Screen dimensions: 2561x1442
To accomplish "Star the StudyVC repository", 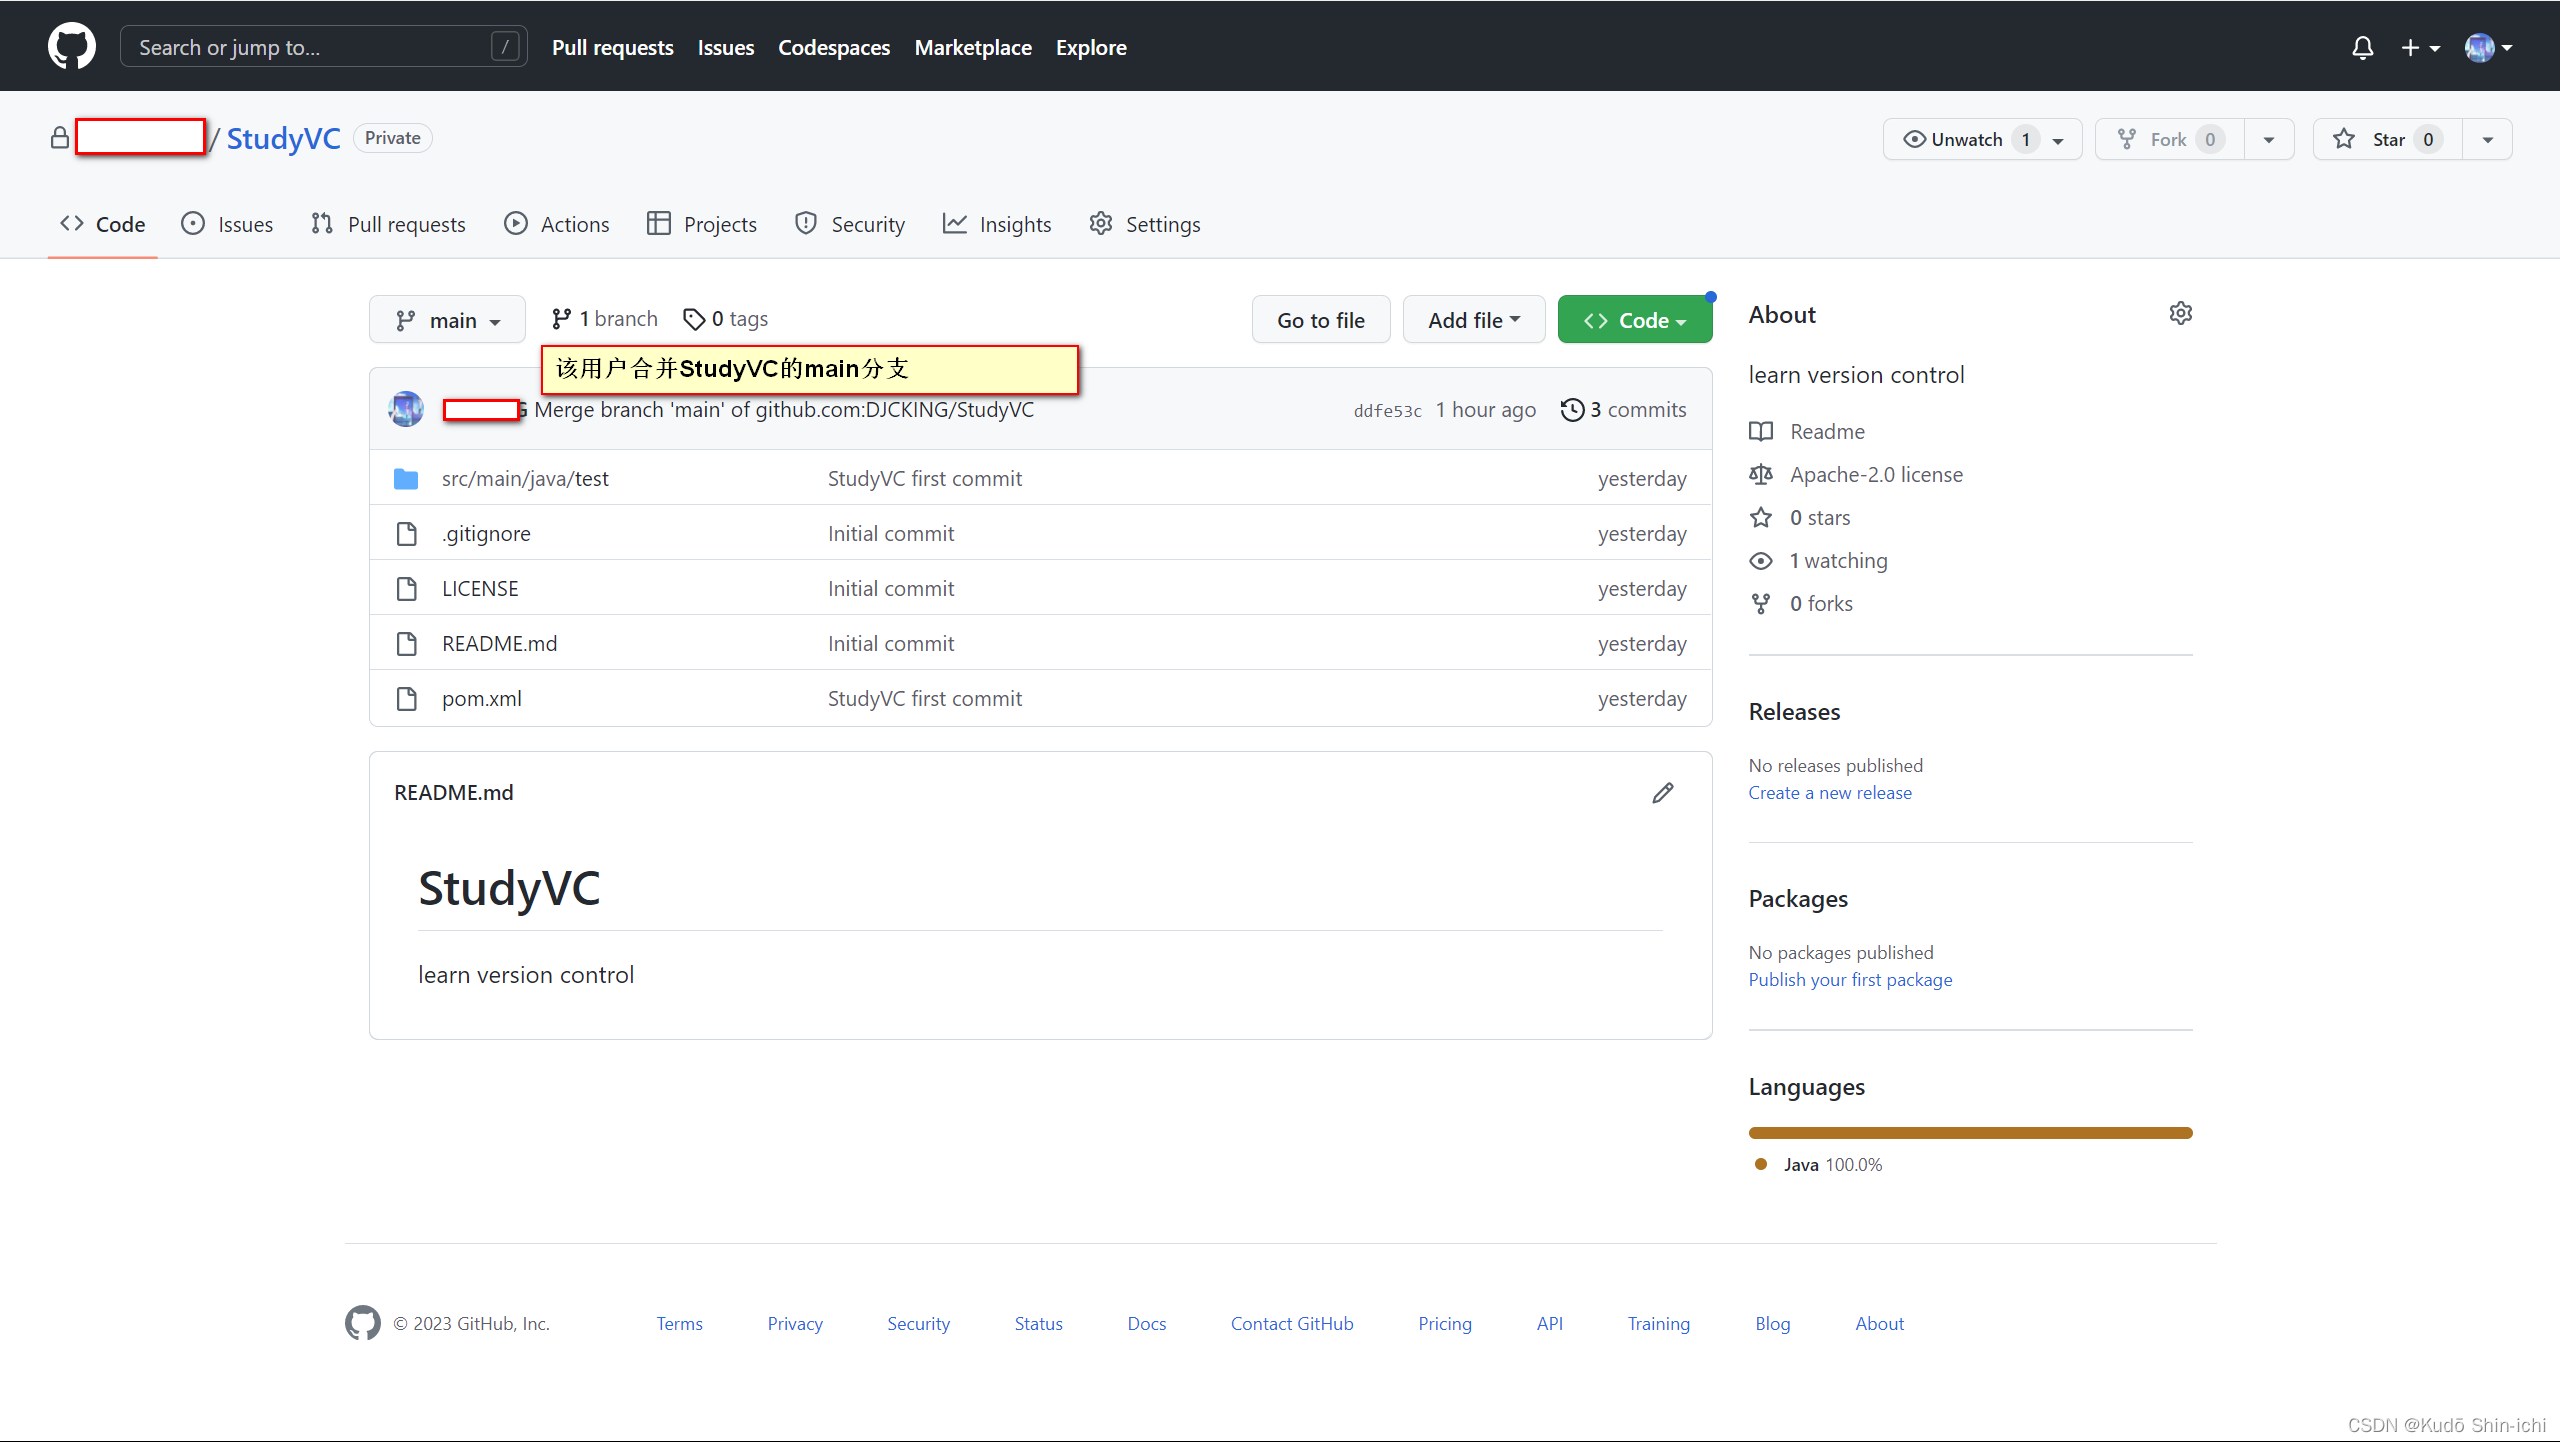I will [2387, 139].
